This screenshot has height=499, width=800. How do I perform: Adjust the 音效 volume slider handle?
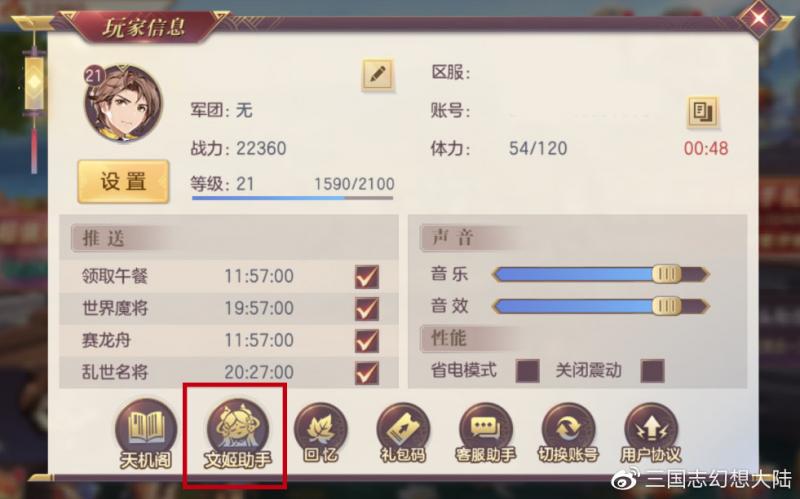coord(667,306)
